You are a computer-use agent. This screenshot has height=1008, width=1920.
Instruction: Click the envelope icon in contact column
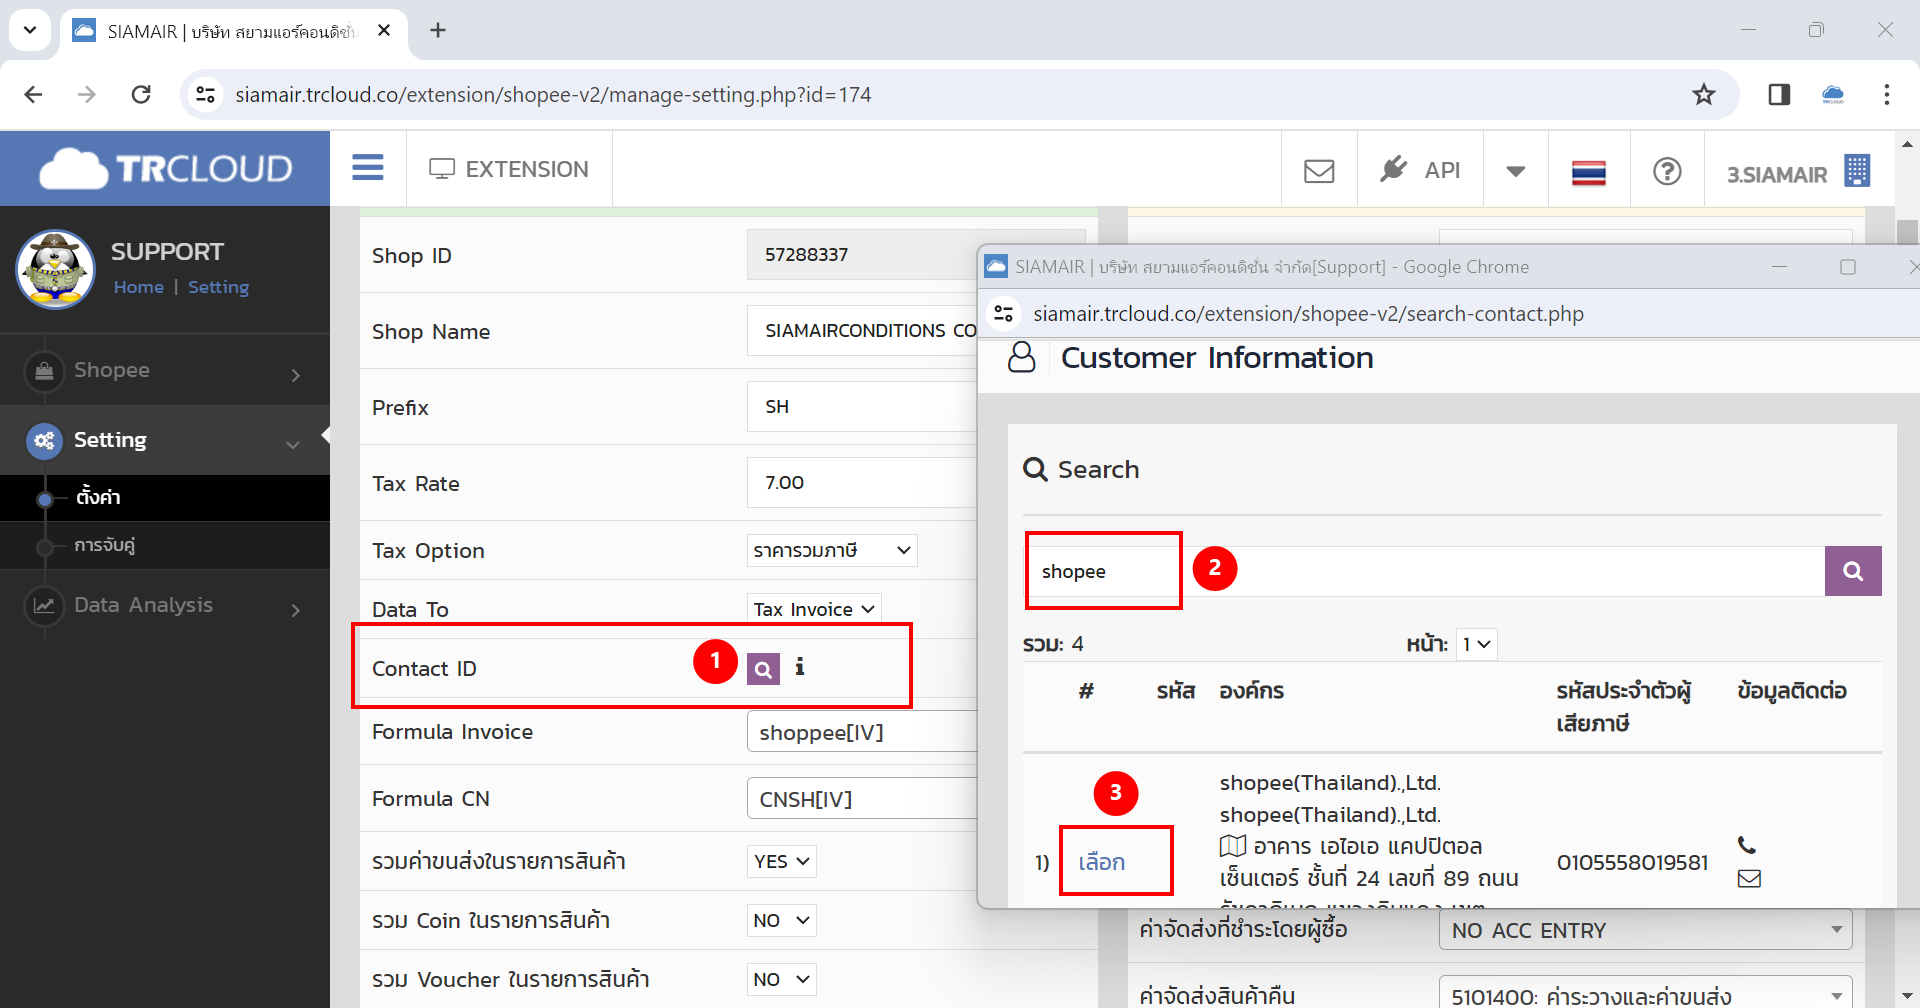[1749, 879]
